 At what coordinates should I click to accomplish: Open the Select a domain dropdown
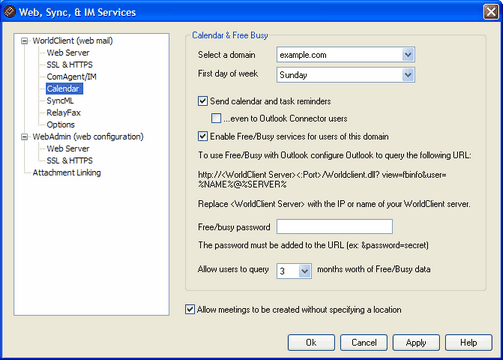408,55
